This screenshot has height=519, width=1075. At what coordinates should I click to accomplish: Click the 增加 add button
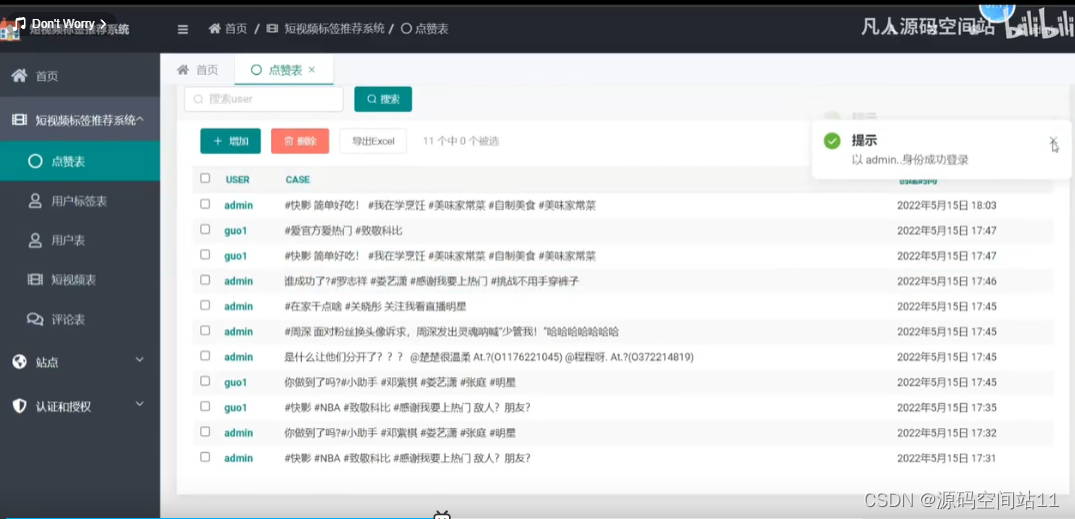pos(230,141)
